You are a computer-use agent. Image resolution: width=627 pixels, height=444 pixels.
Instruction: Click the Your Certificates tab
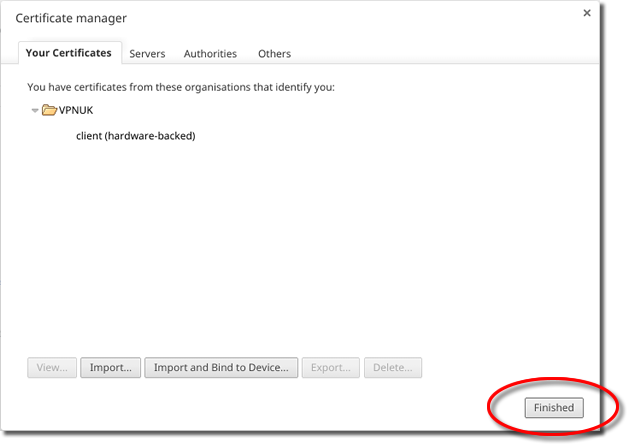pos(69,53)
